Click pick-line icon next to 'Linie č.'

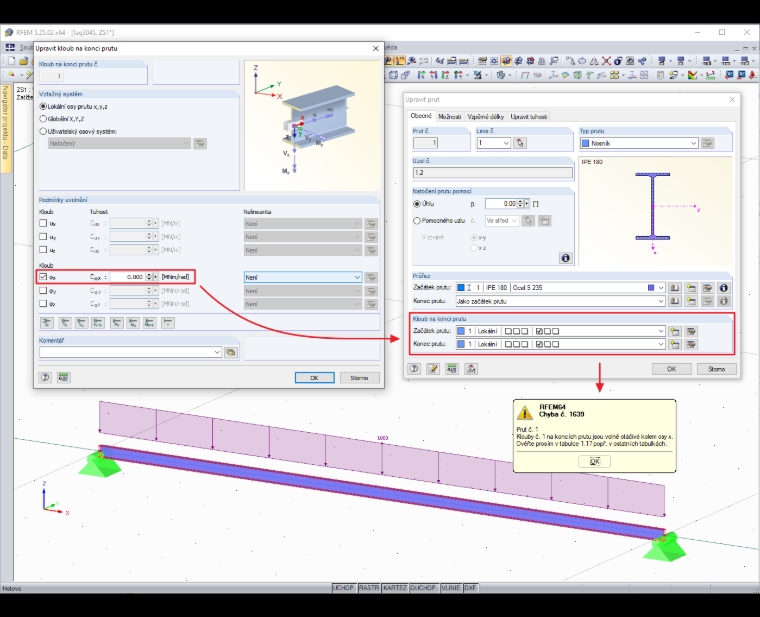coord(520,143)
